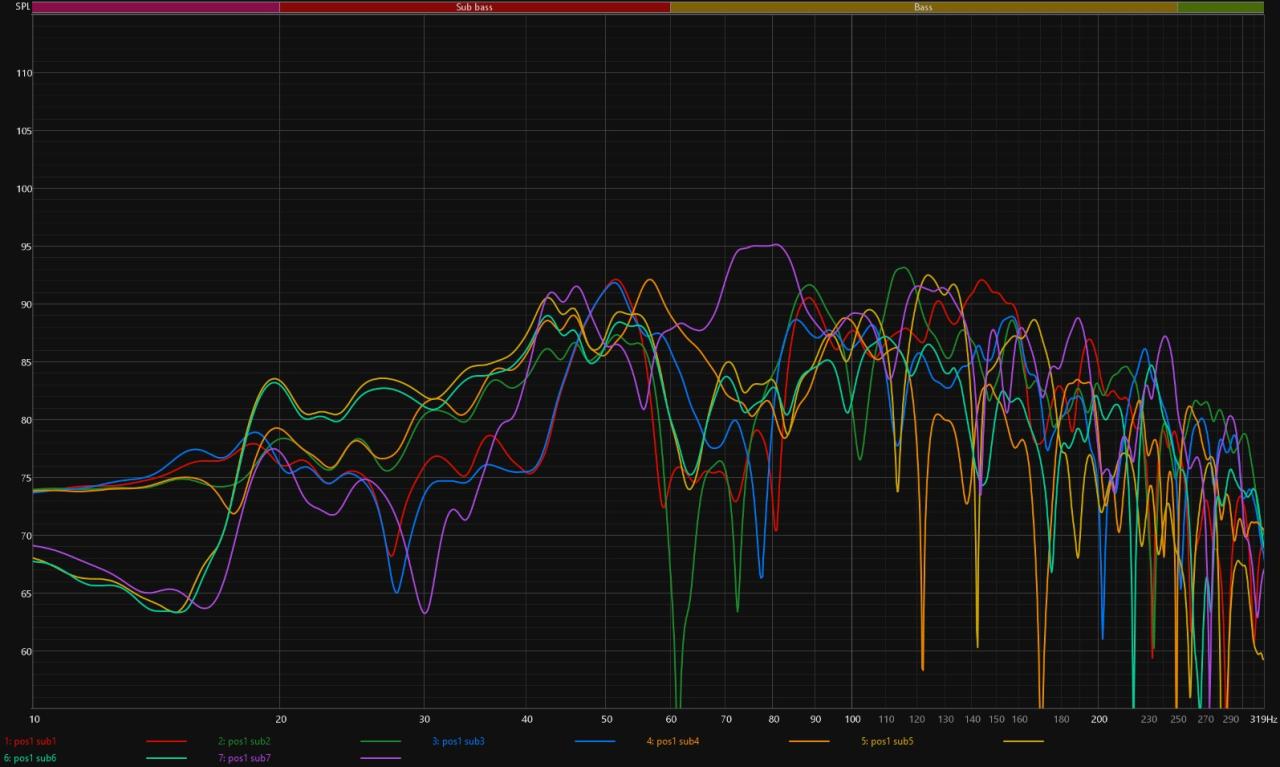This screenshot has height=767, width=1280.
Task: Click the green band right of Bass
Action: click(x=1220, y=7)
